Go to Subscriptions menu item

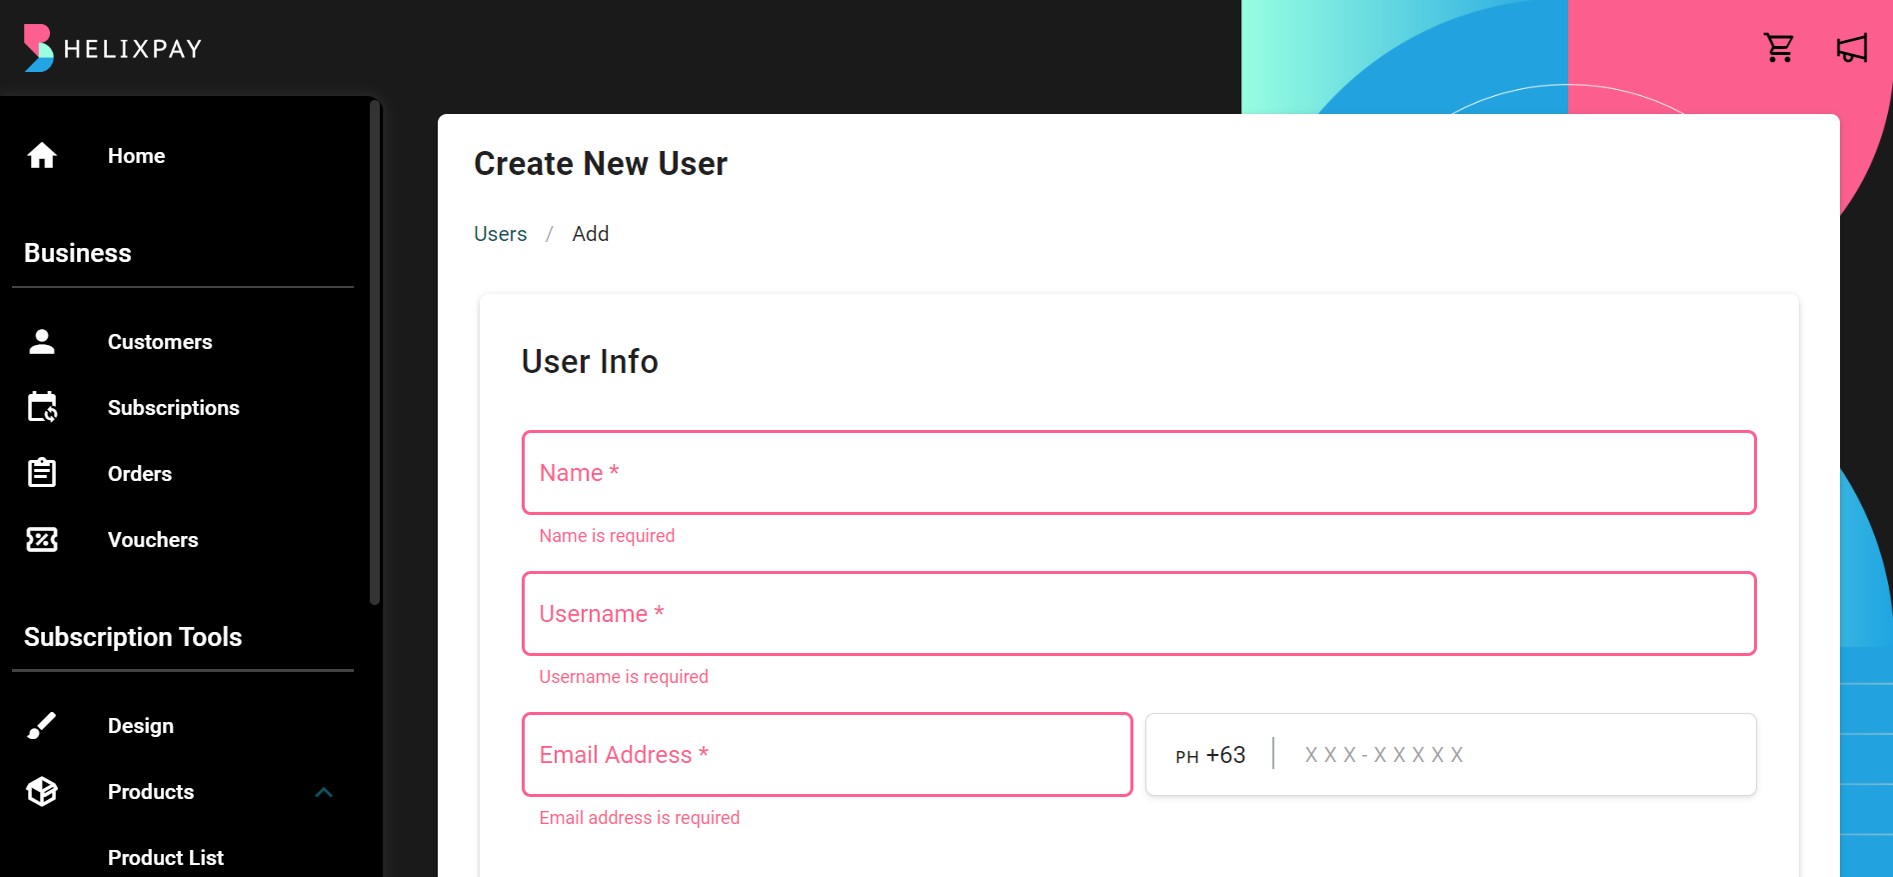click(x=174, y=408)
